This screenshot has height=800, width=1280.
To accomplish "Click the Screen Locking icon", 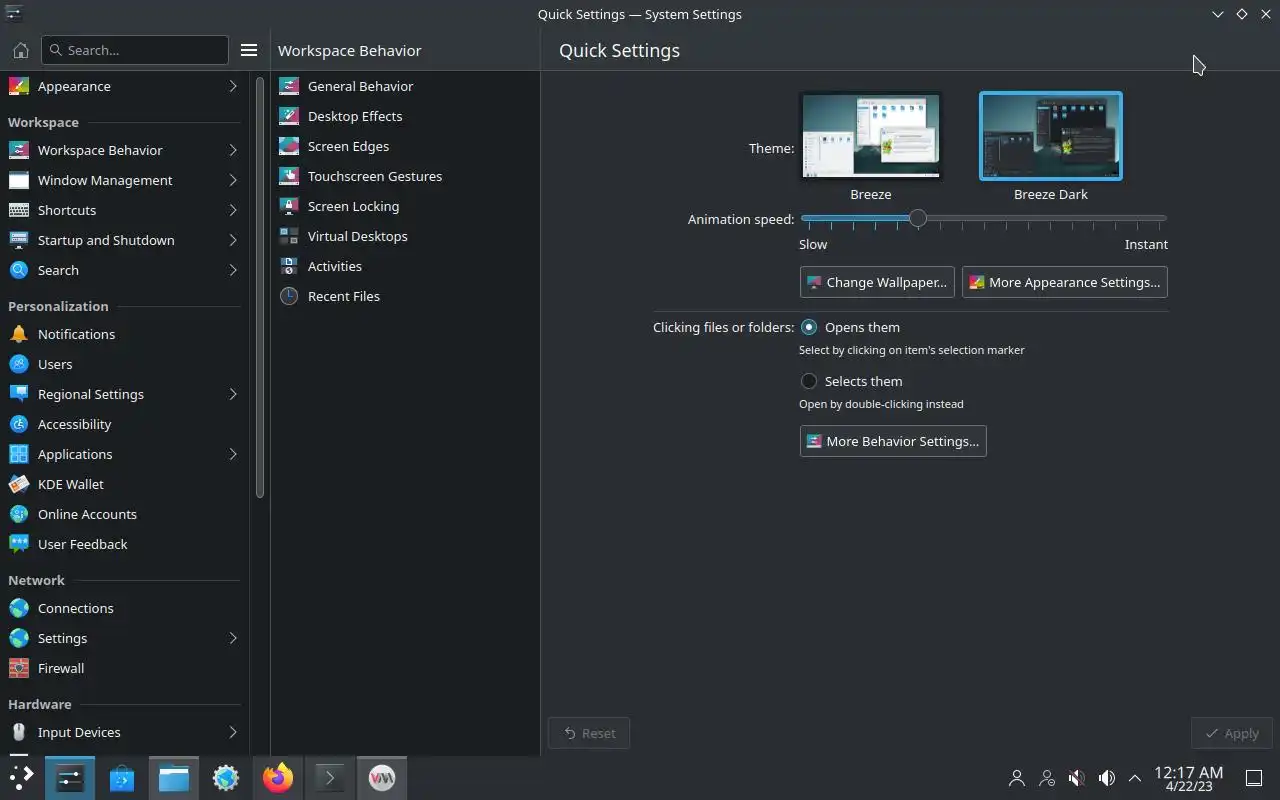I will (x=289, y=206).
